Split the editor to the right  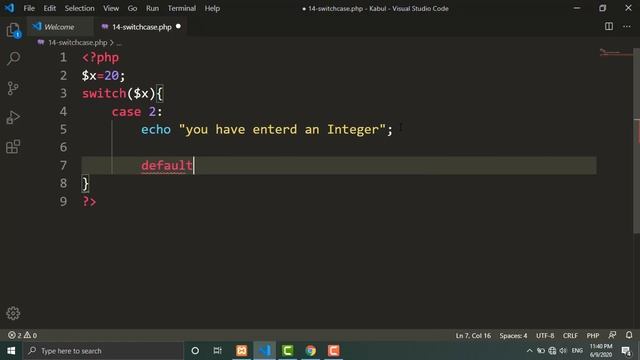click(609, 27)
